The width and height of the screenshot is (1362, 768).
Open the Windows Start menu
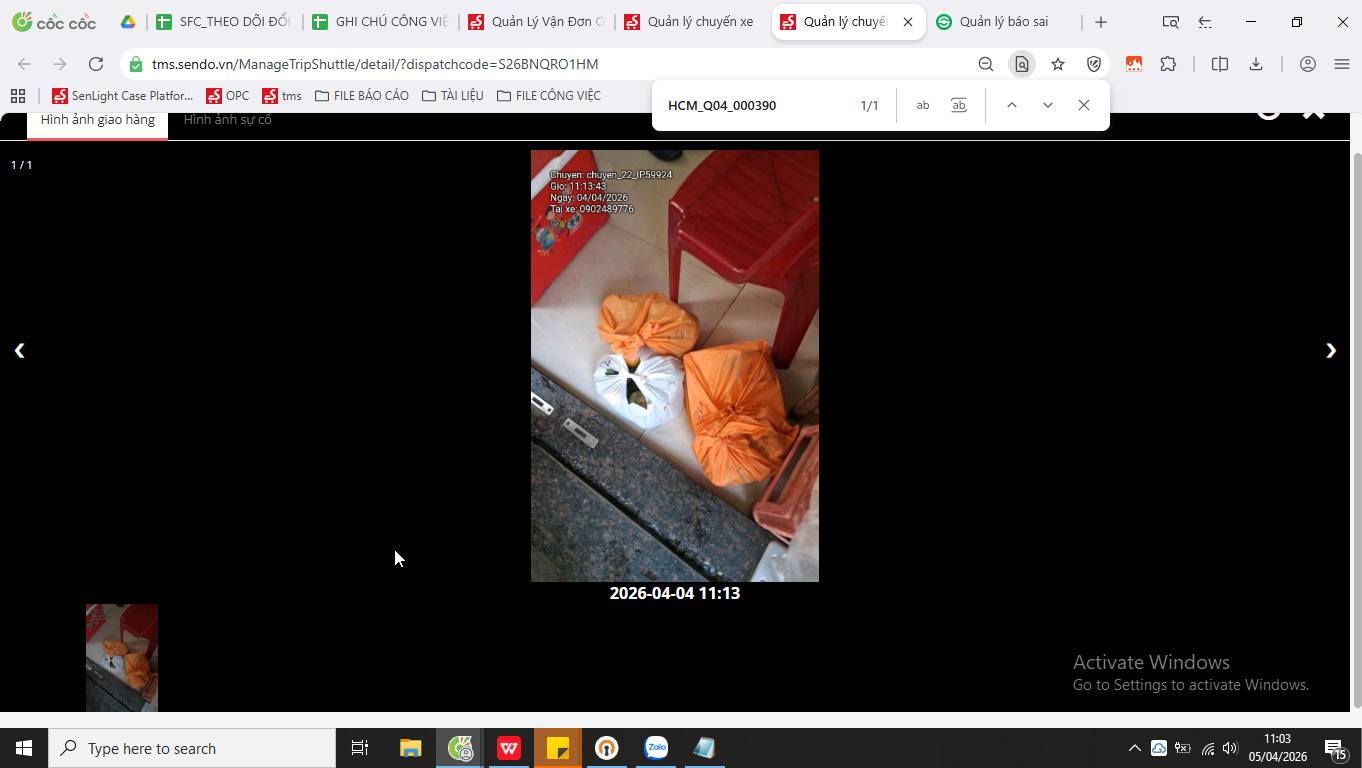tap(24, 748)
